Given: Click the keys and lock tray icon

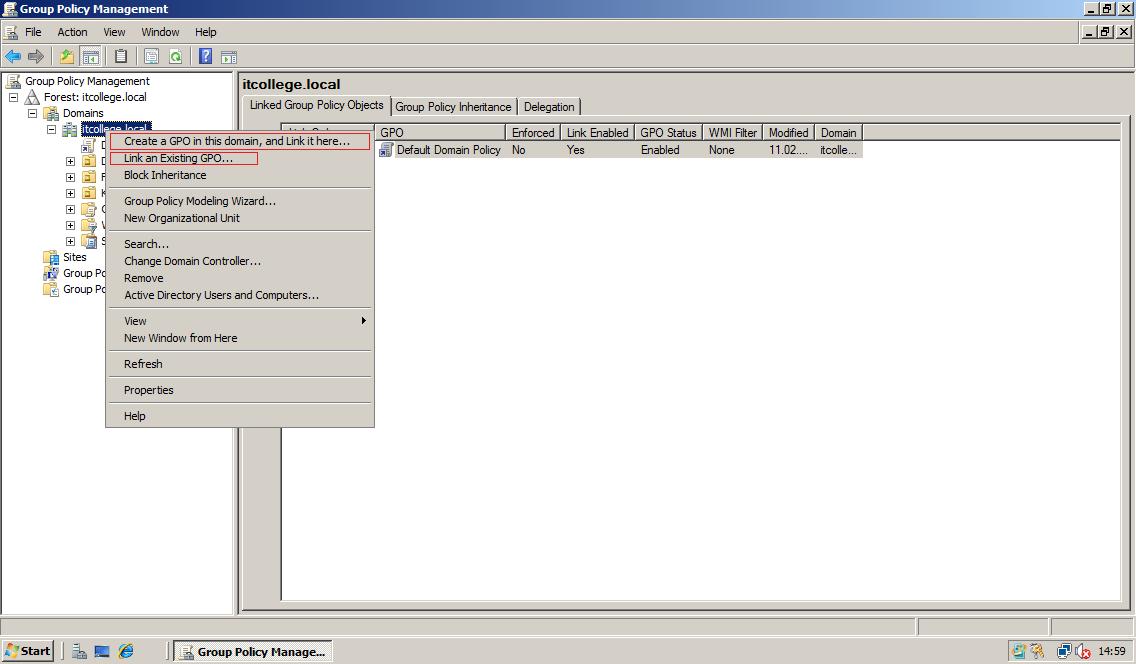Looking at the screenshot, I should click(1038, 651).
